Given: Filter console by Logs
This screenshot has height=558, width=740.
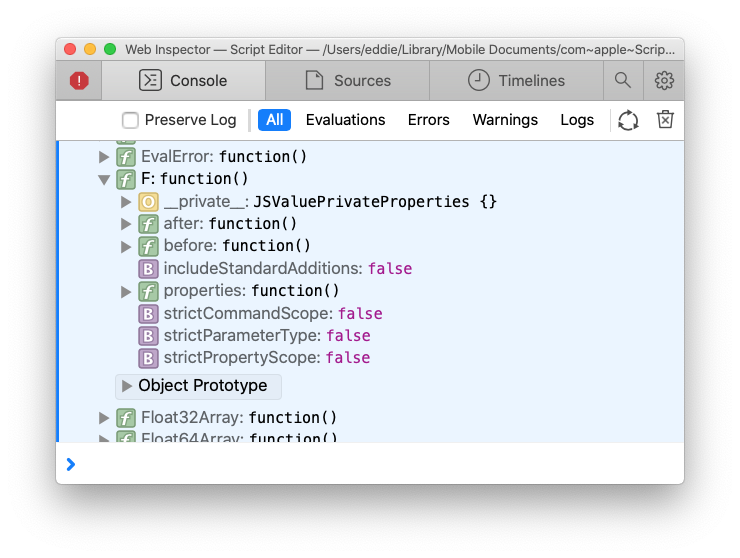Looking at the screenshot, I should coord(577,120).
